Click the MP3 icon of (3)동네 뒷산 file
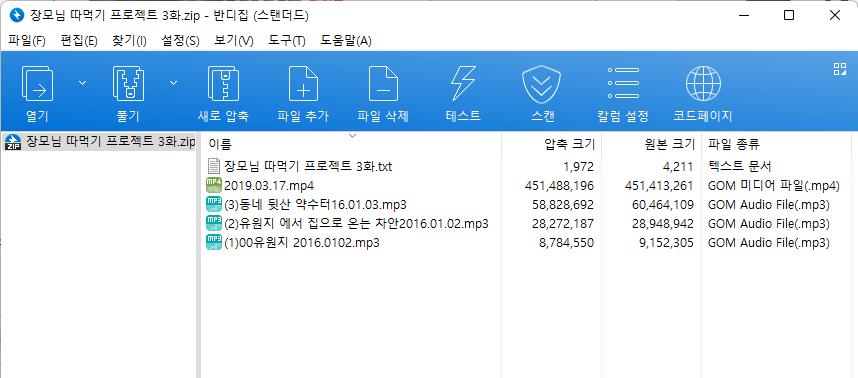 pos(213,204)
